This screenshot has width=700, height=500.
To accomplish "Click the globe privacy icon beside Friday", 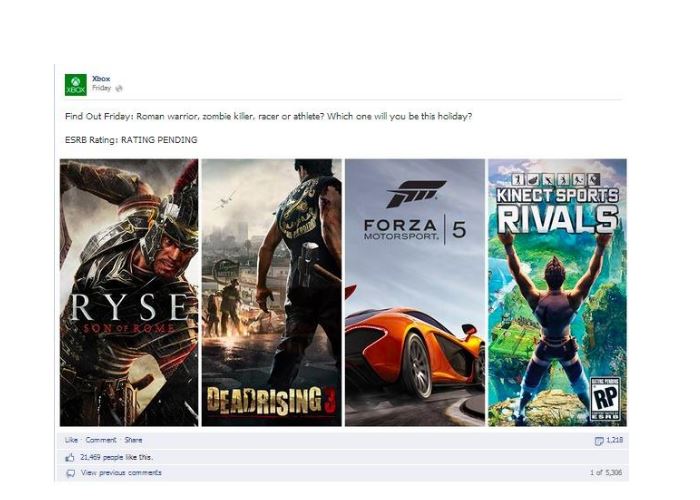I will click(x=119, y=88).
